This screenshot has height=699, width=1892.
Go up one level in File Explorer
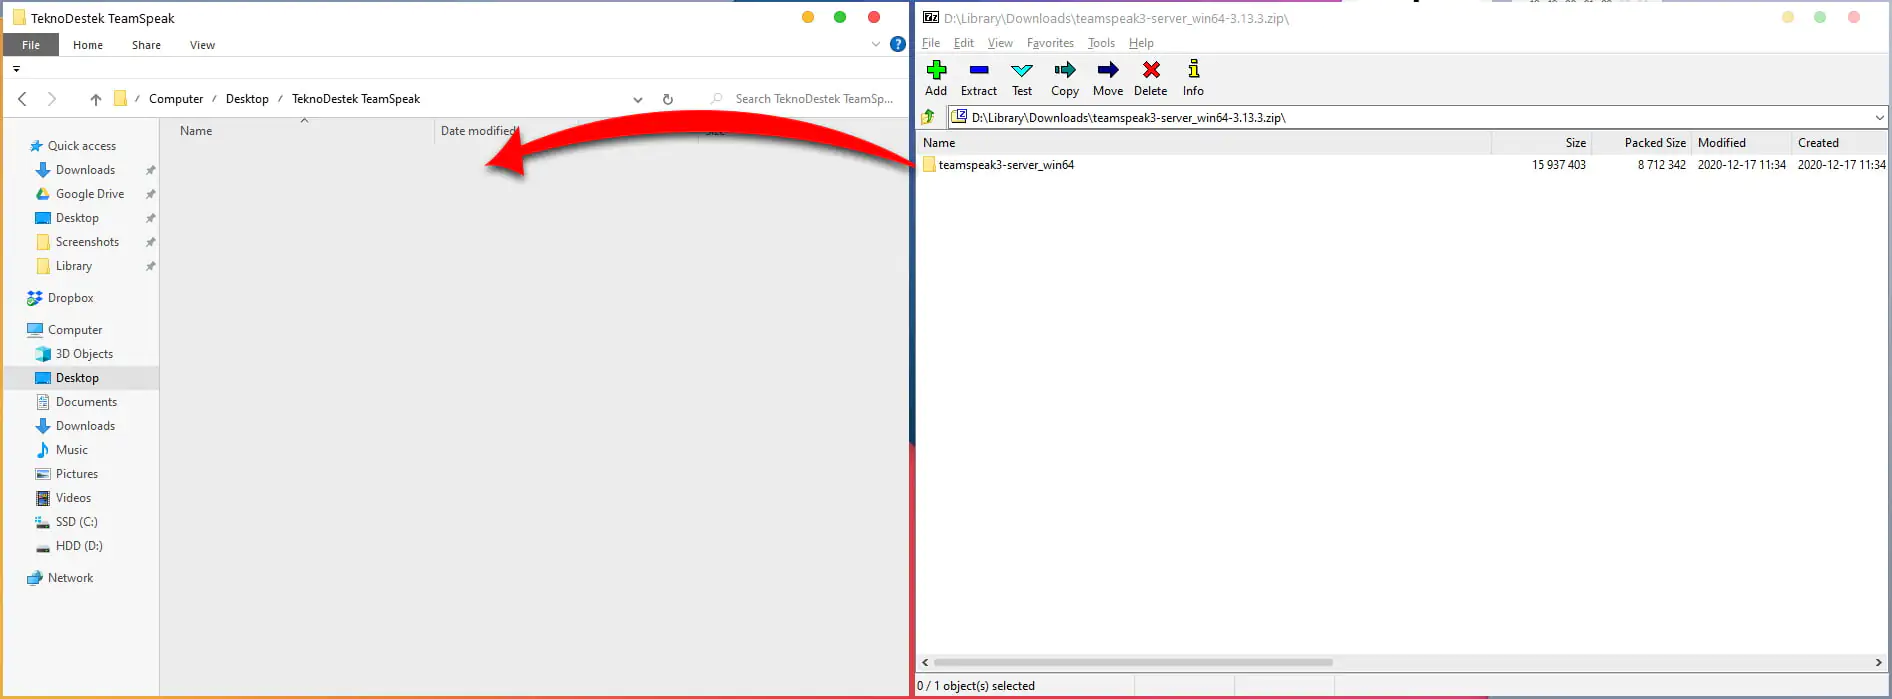[96, 99]
